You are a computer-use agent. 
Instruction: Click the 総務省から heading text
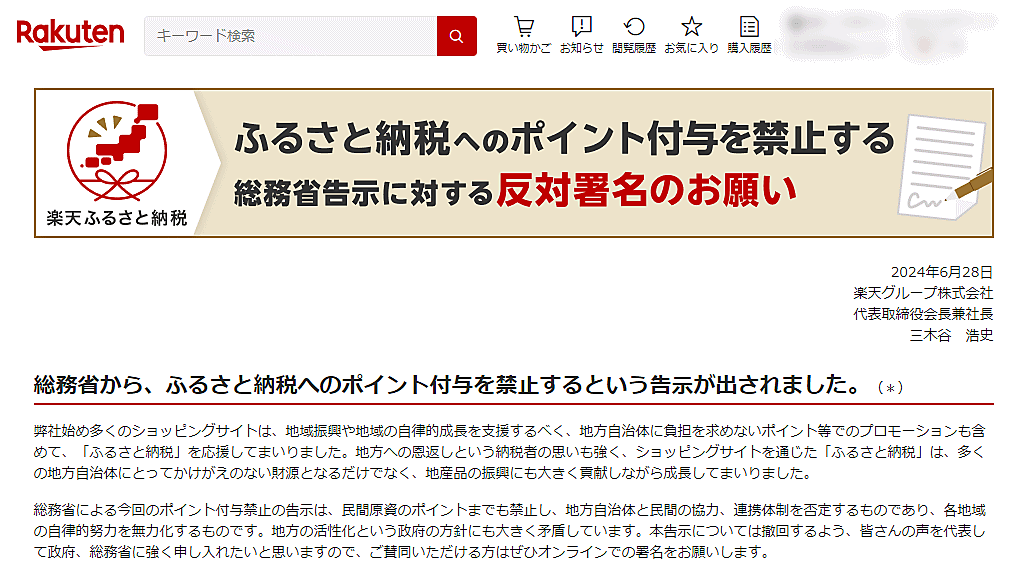(x=446, y=384)
